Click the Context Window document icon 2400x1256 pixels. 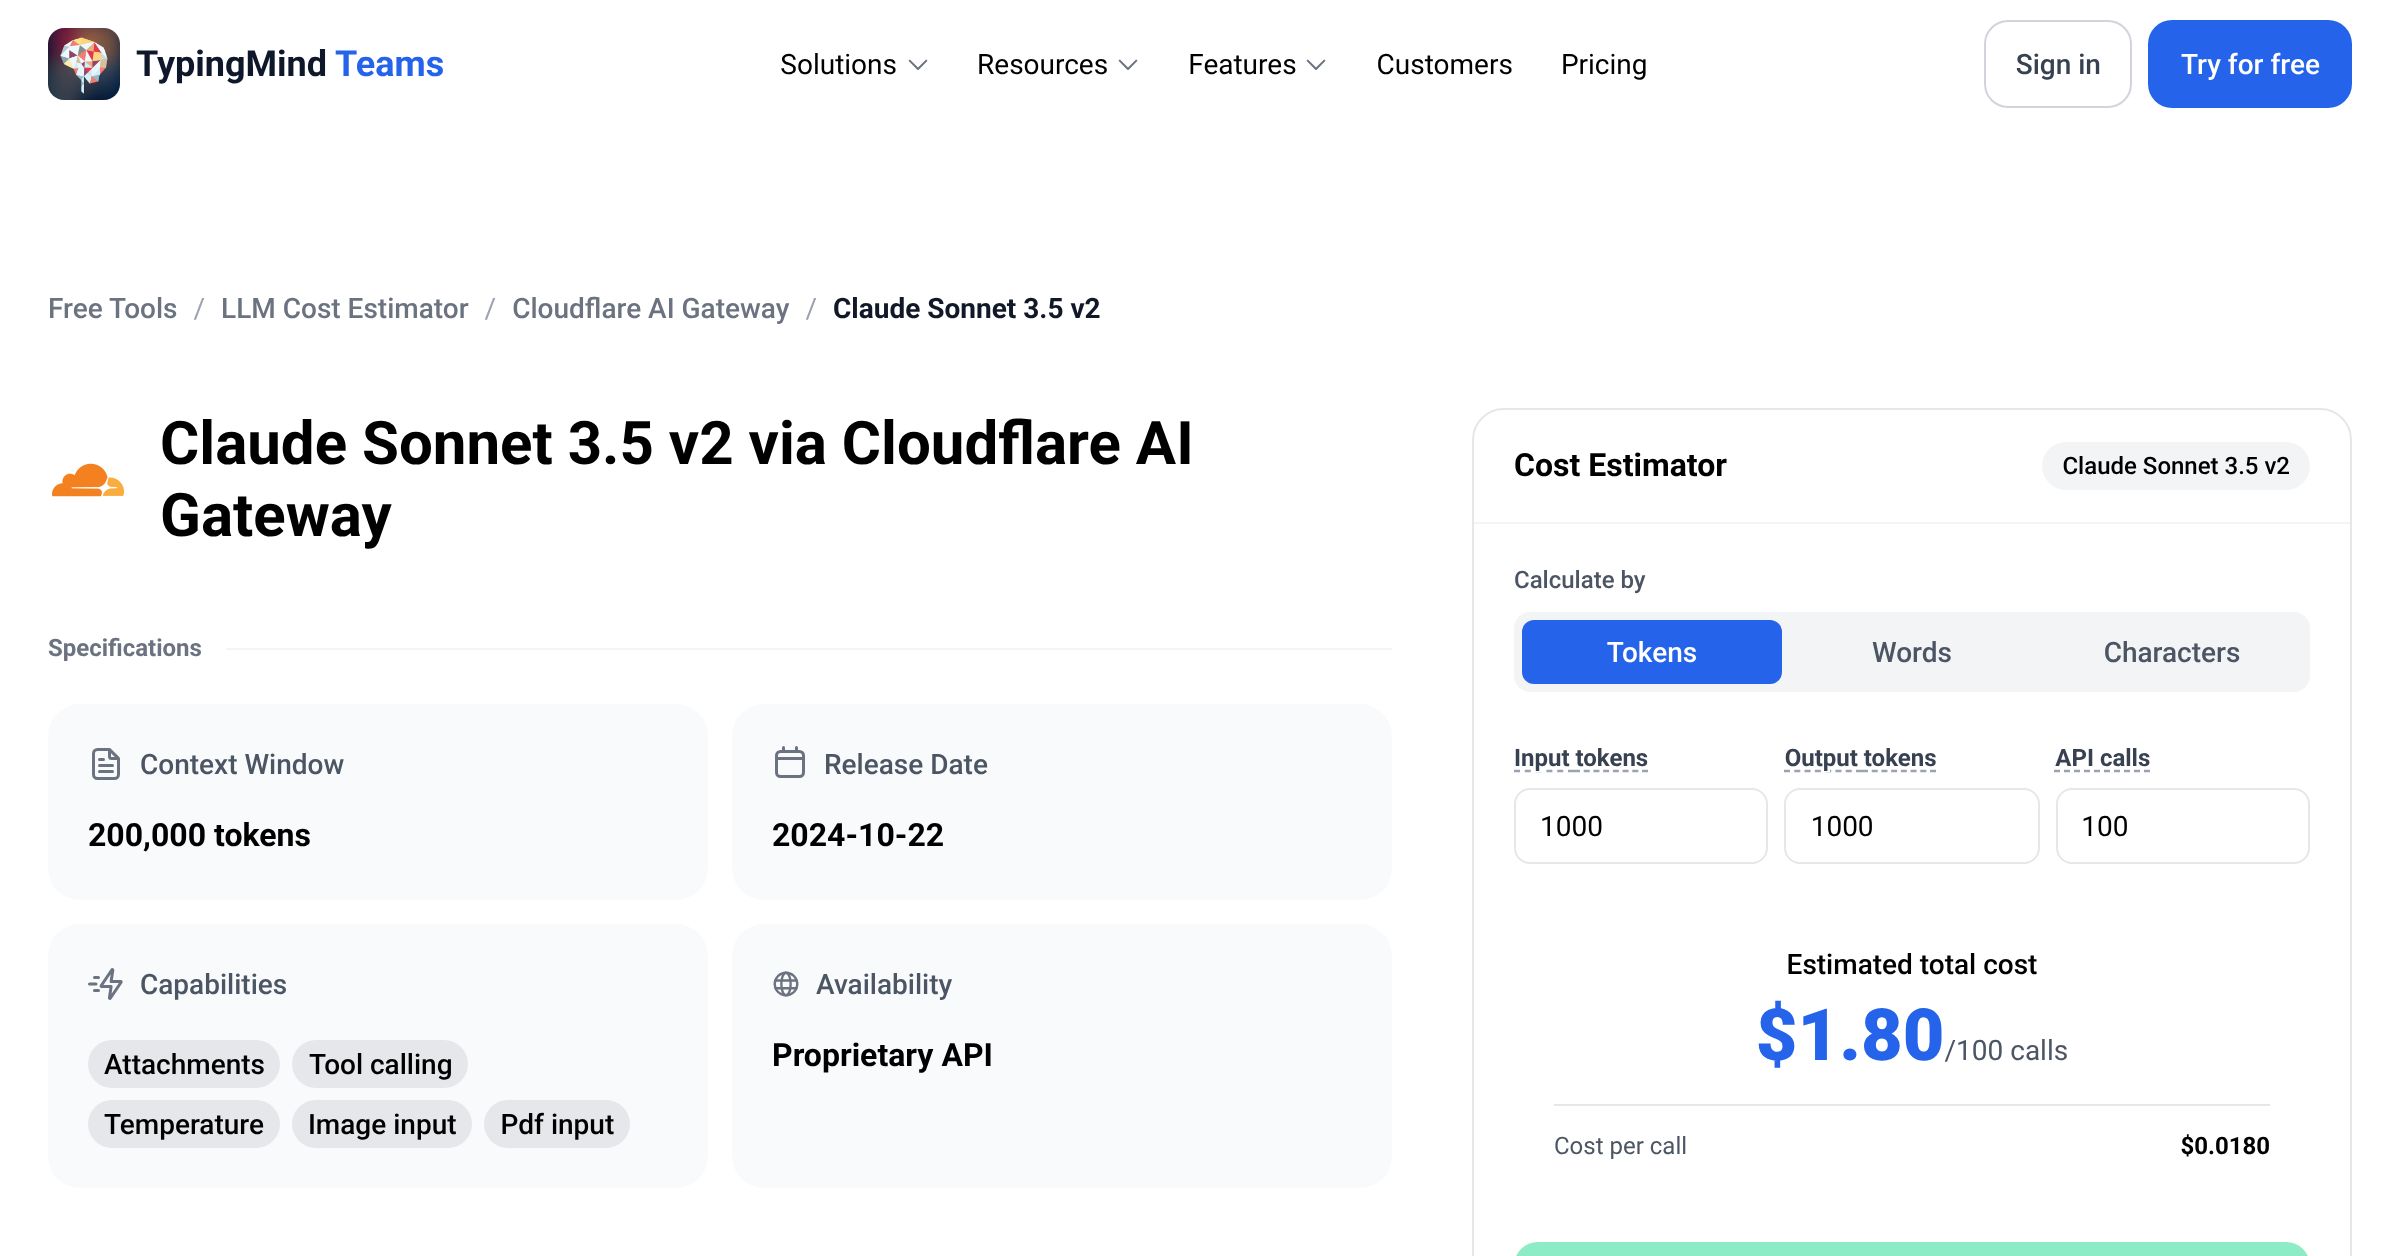(106, 764)
